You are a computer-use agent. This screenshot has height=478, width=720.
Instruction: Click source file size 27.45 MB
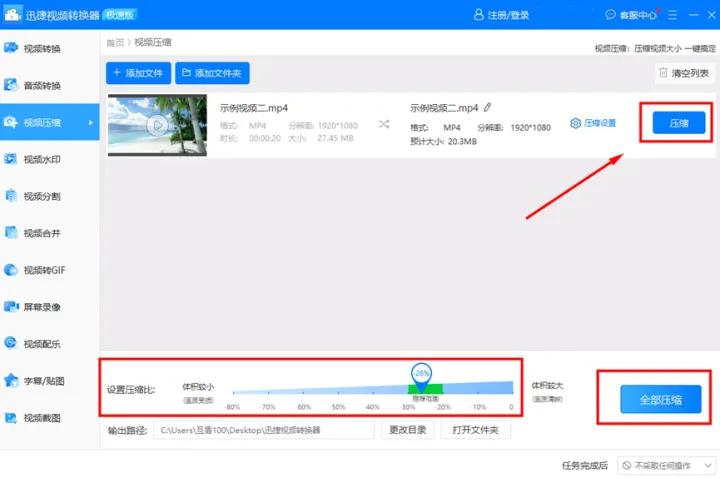pos(335,138)
